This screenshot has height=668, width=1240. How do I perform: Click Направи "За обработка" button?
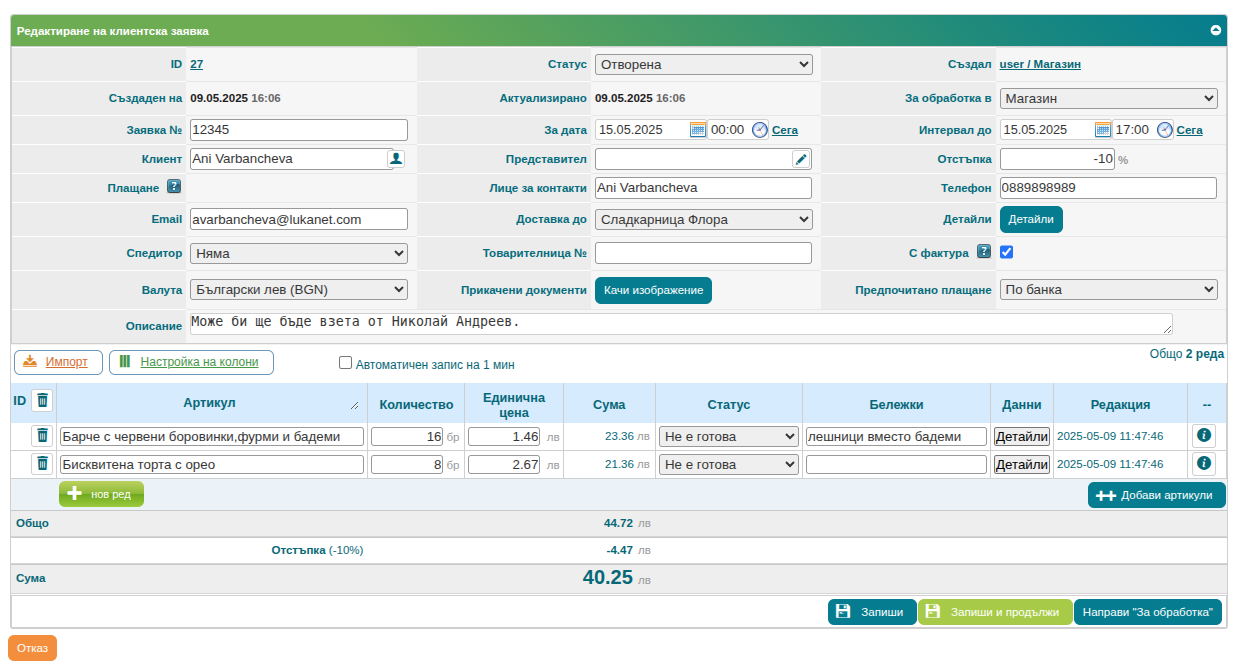tap(1148, 612)
